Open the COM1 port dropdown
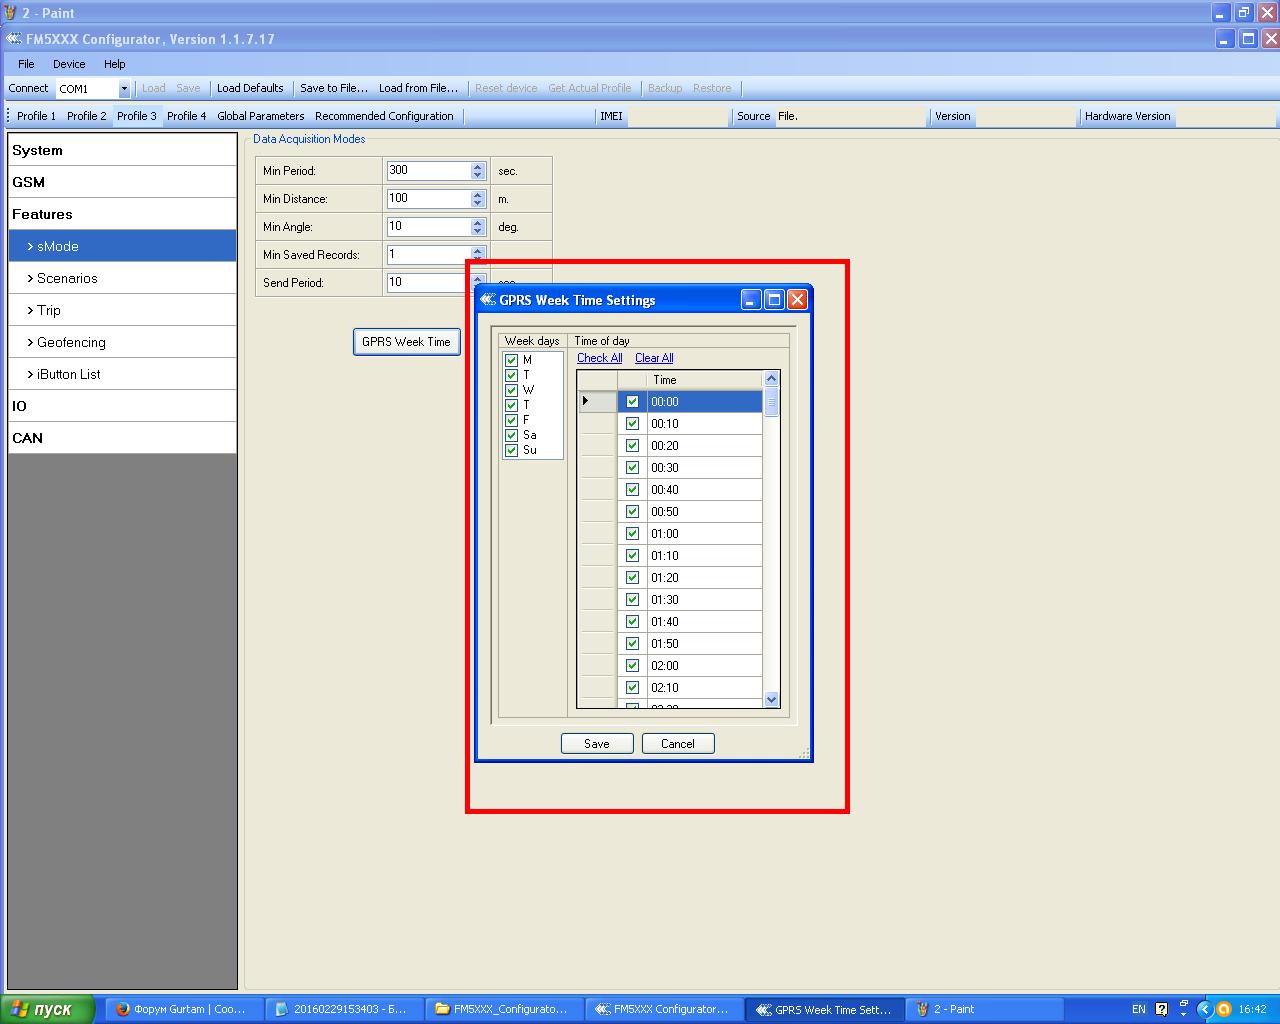The image size is (1280, 1024). tap(124, 89)
